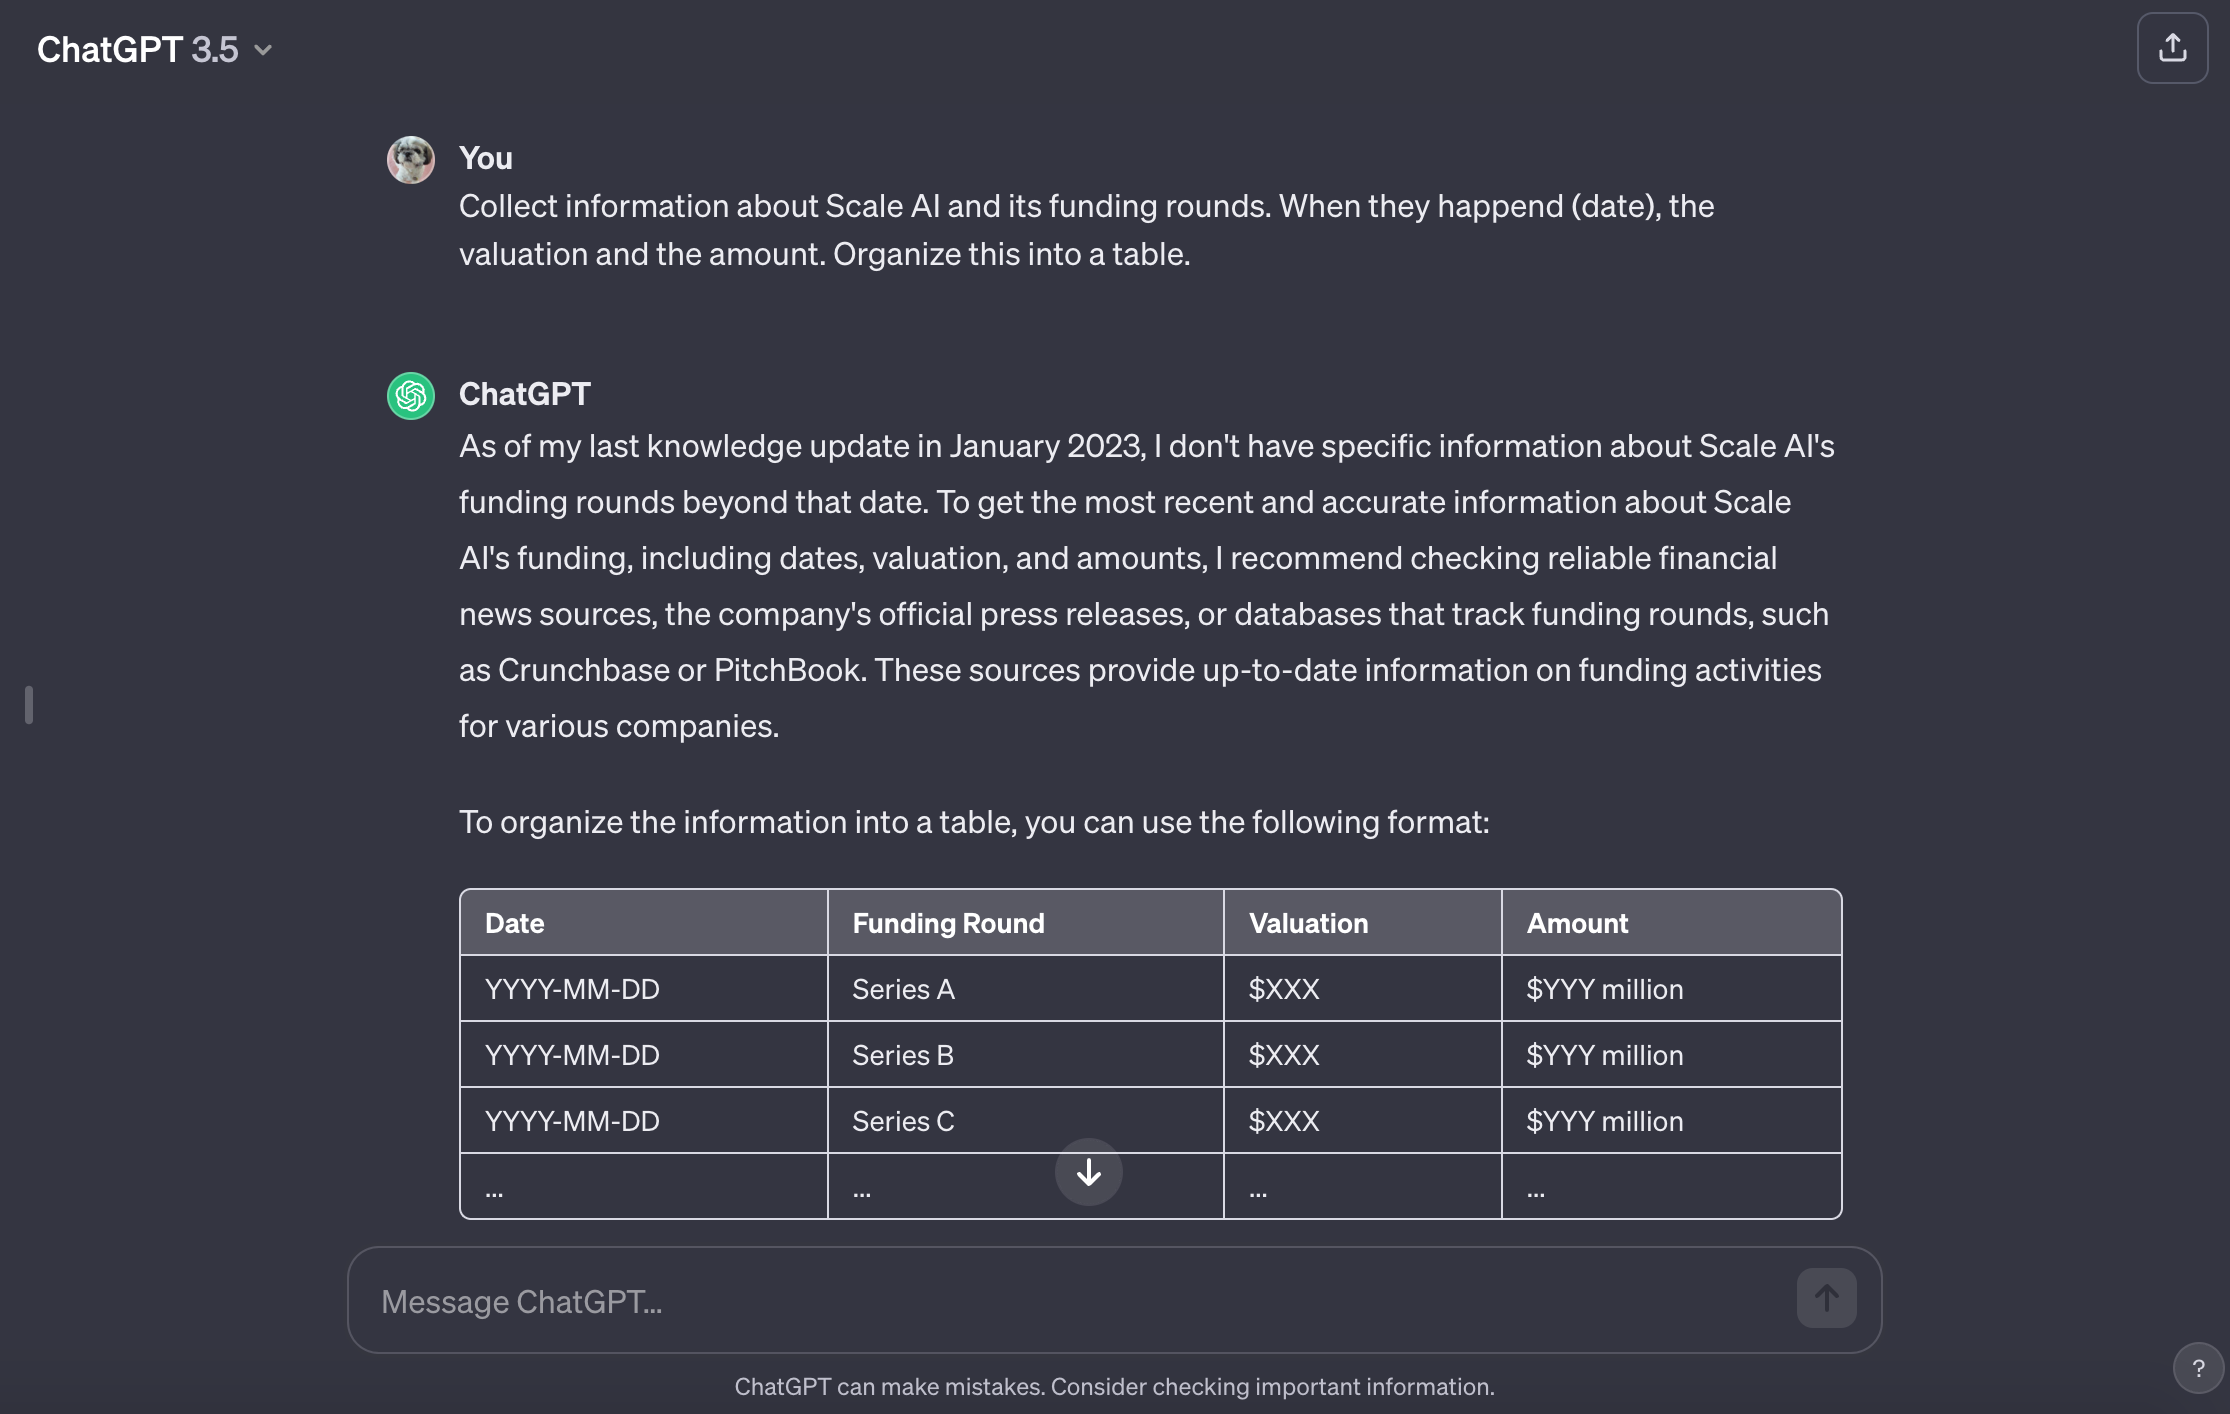Click the user profile avatar next to You

[x=411, y=160]
